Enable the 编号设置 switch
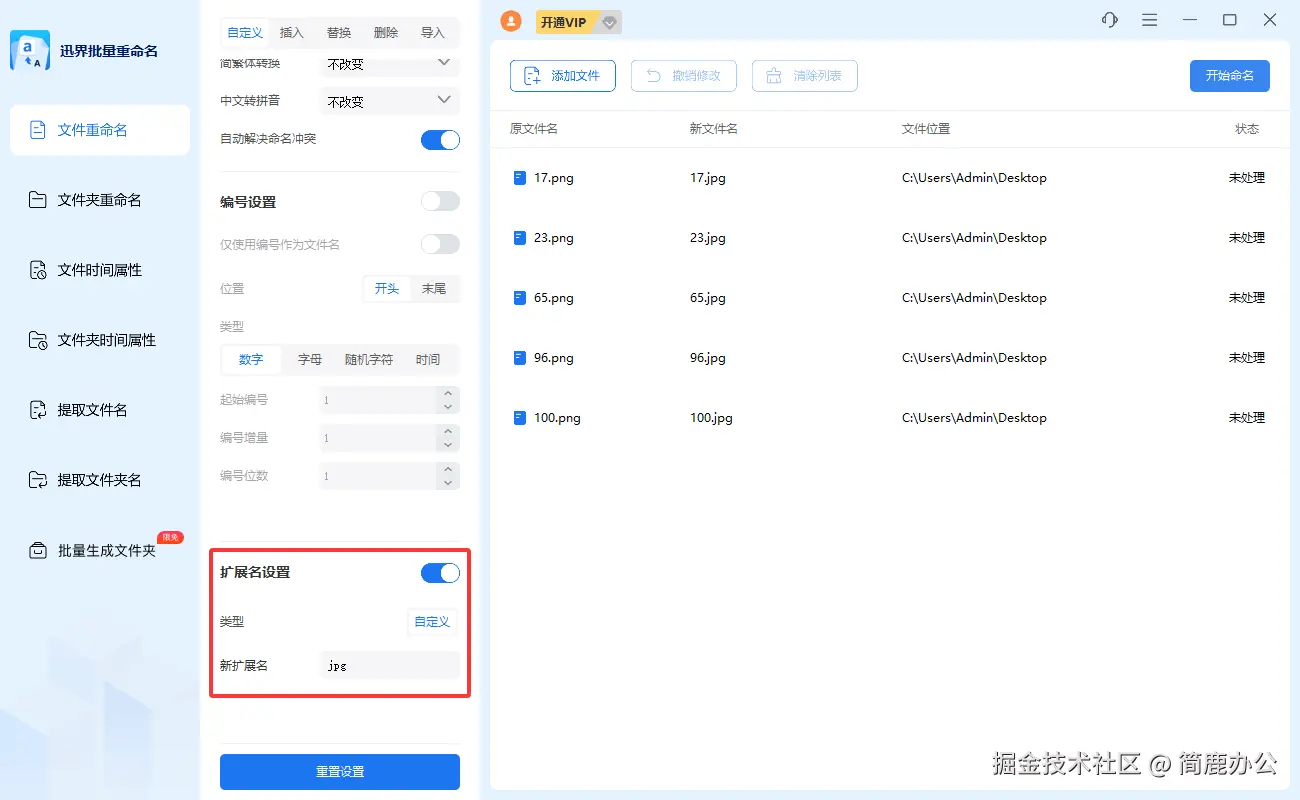The width and height of the screenshot is (1300, 800). pos(440,201)
